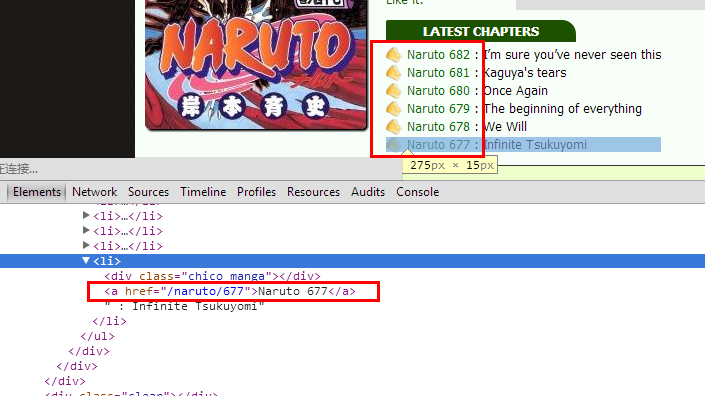The height and width of the screenshot is (396, 705).
Task: Click the connecting status message in status bar
Action: [19, 169]
